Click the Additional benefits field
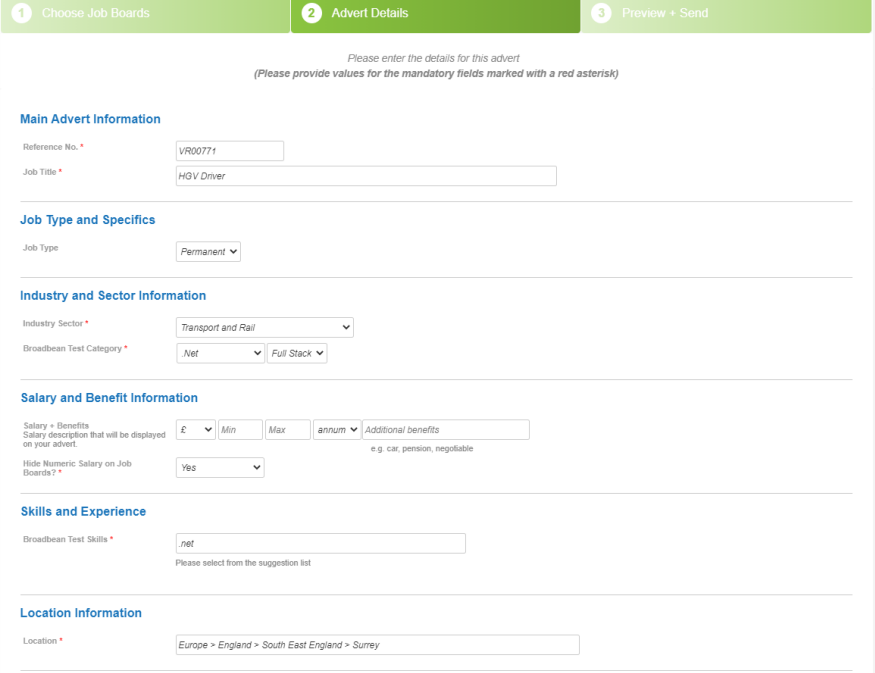This screenshot has width=875, height=673. tap(446, 430)
